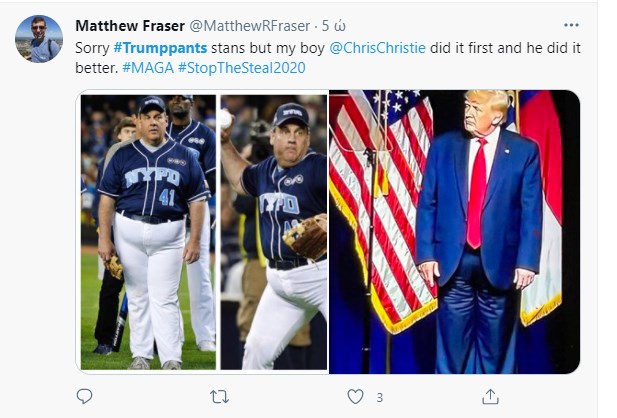Image resolution: width=617 pixels, height=418 pixels.
Task: Click the like count showing 3
Action: tap(380, 398)
